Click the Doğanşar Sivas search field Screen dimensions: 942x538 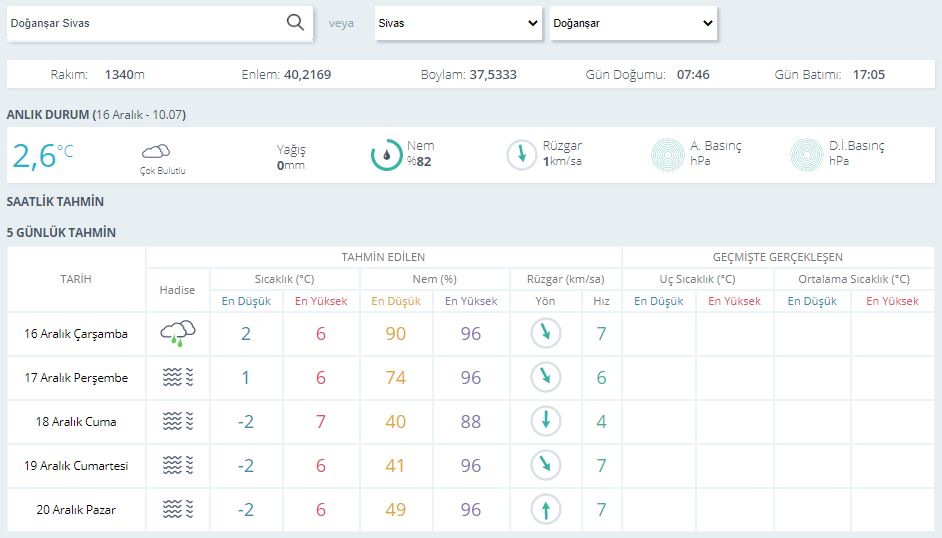click(145, 23)
